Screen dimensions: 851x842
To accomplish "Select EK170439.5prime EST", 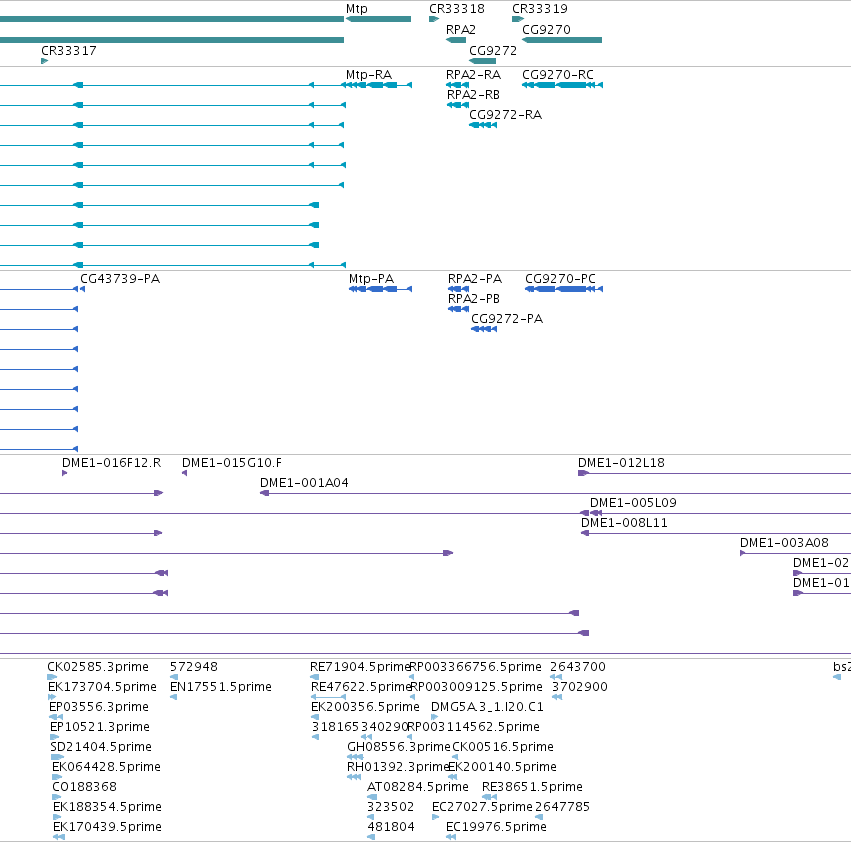I will tap(59, 837).
